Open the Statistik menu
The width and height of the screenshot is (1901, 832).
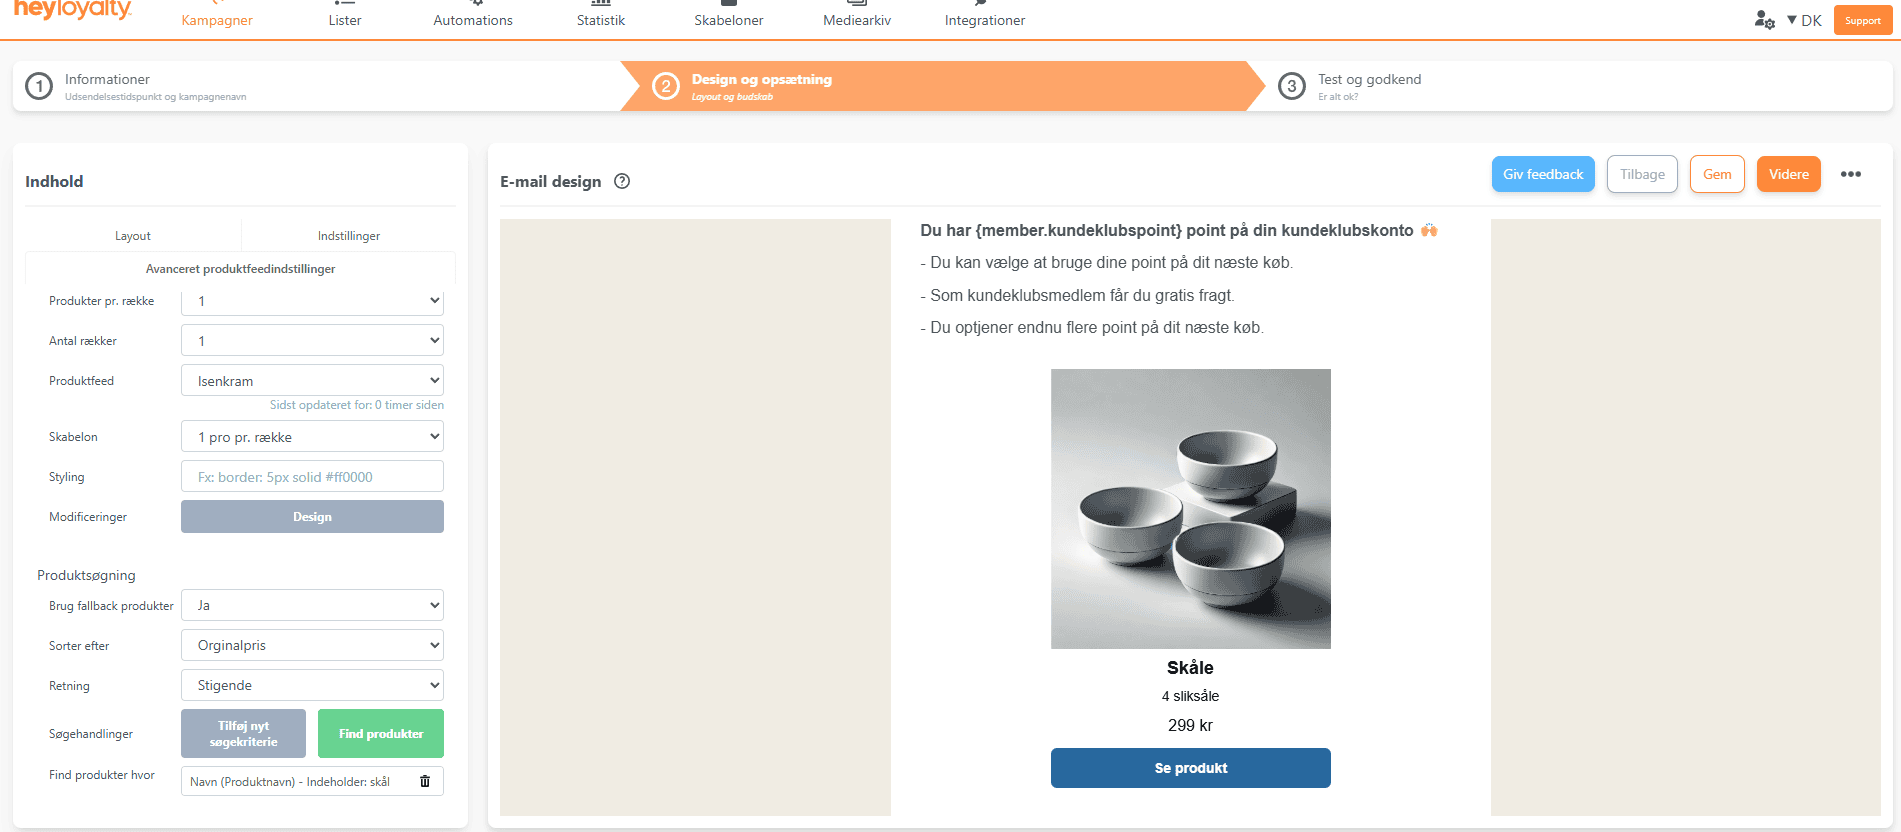[x=601, y=20]
